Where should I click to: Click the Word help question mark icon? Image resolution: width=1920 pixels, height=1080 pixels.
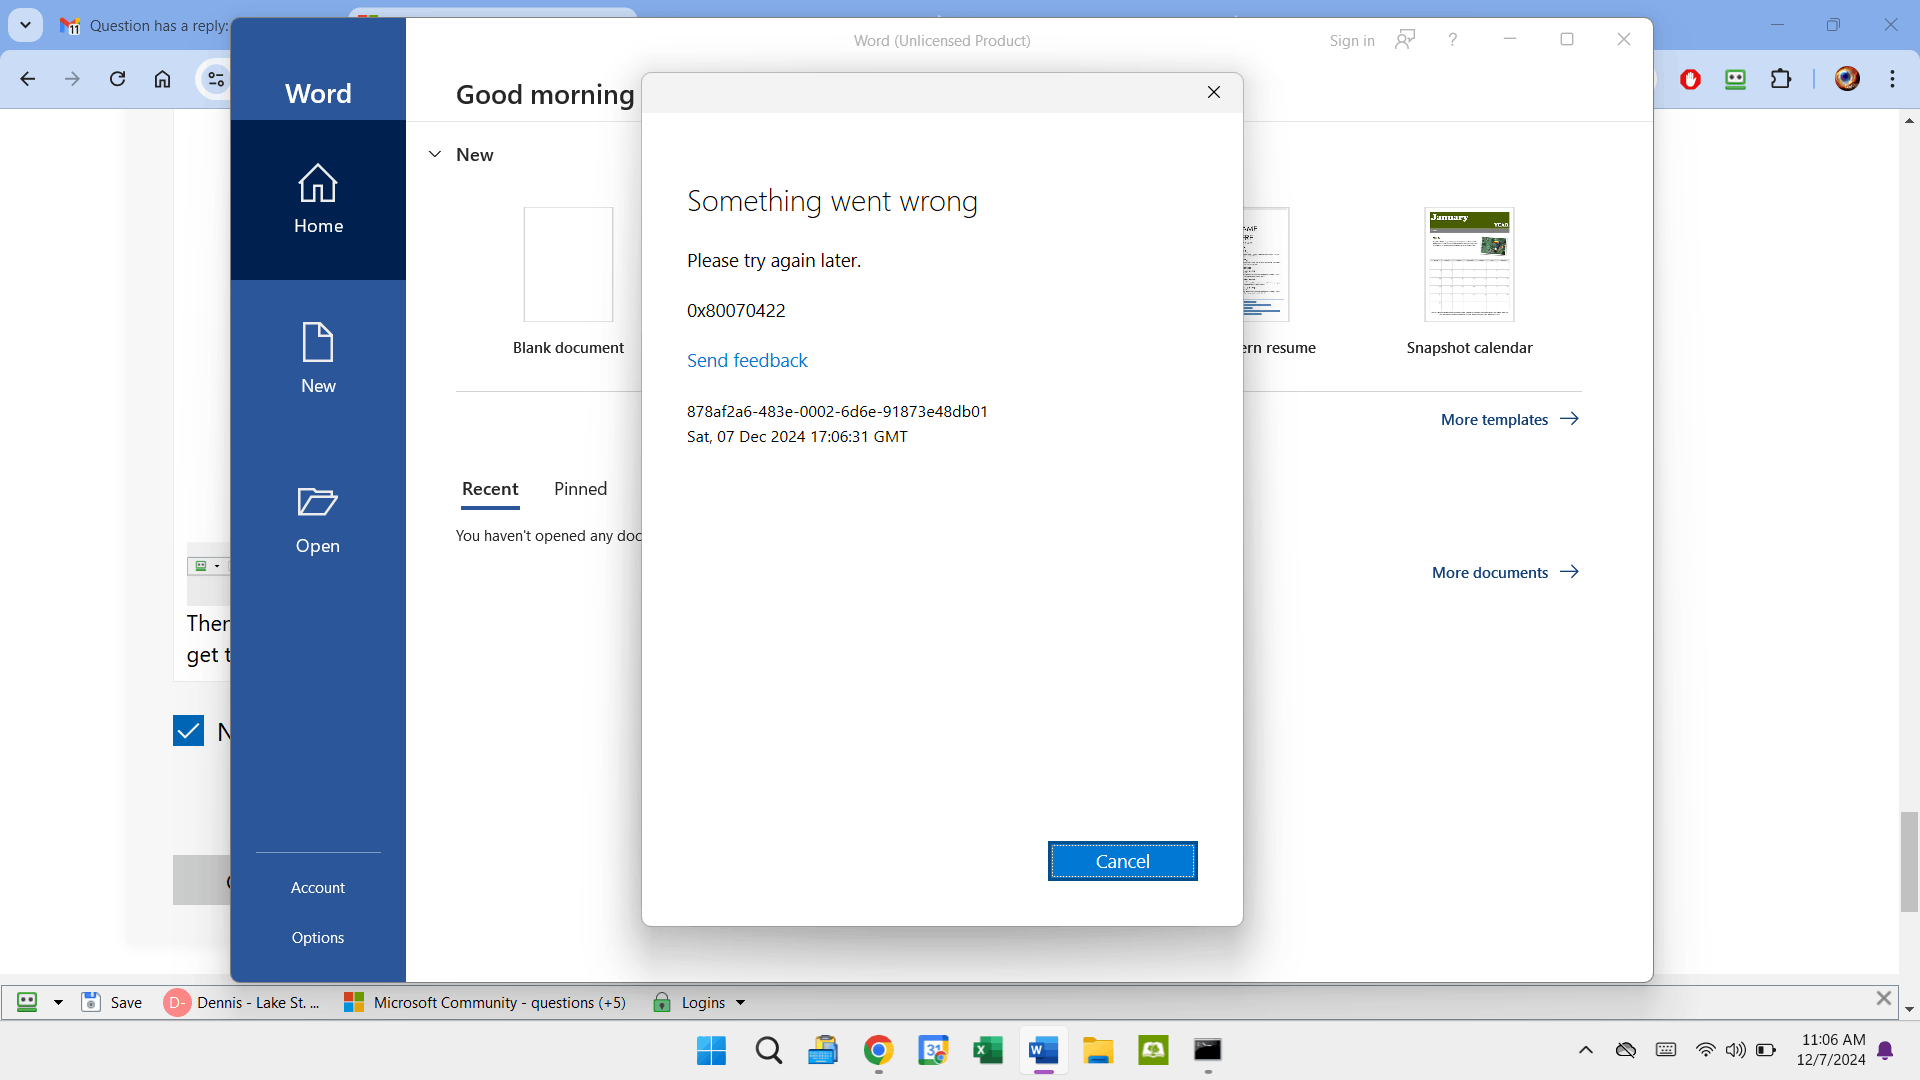click(1452, 40)
